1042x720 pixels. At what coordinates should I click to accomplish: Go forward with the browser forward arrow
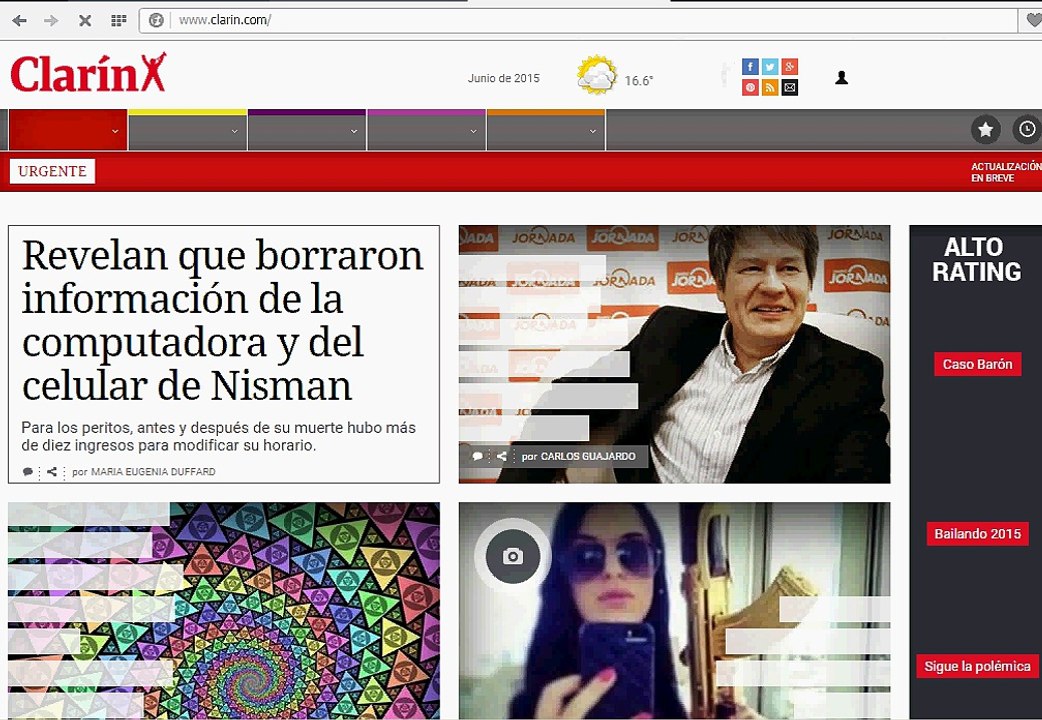(51, 21)
